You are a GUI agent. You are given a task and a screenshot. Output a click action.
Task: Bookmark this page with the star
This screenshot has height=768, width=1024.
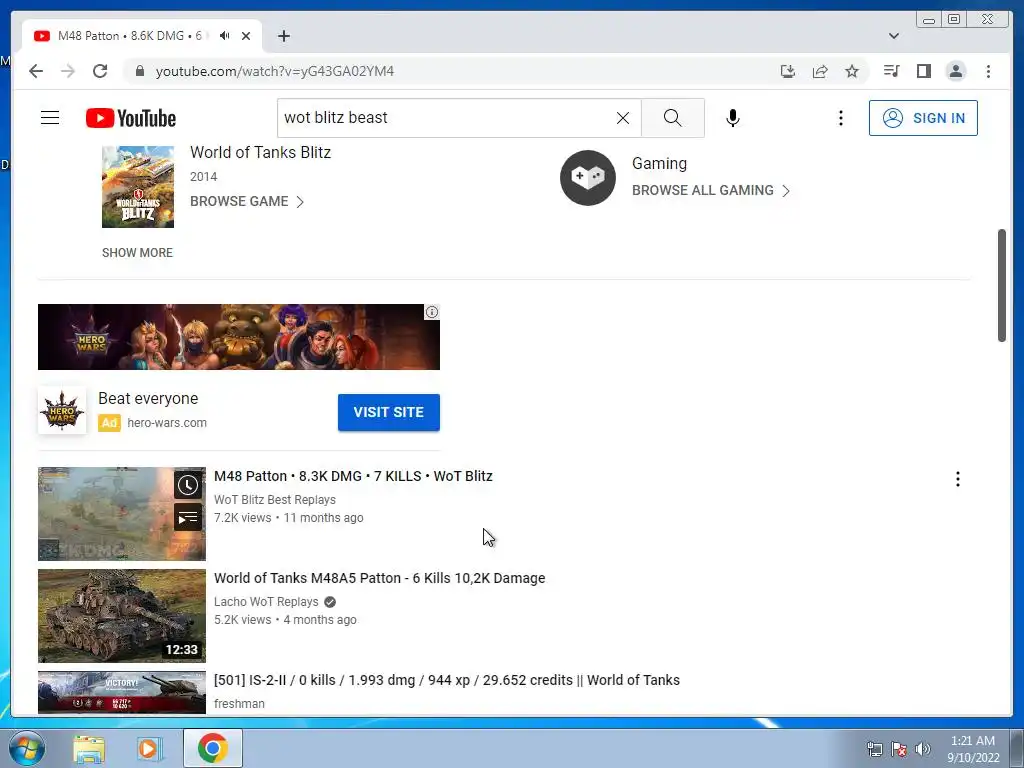pos(852,71)
